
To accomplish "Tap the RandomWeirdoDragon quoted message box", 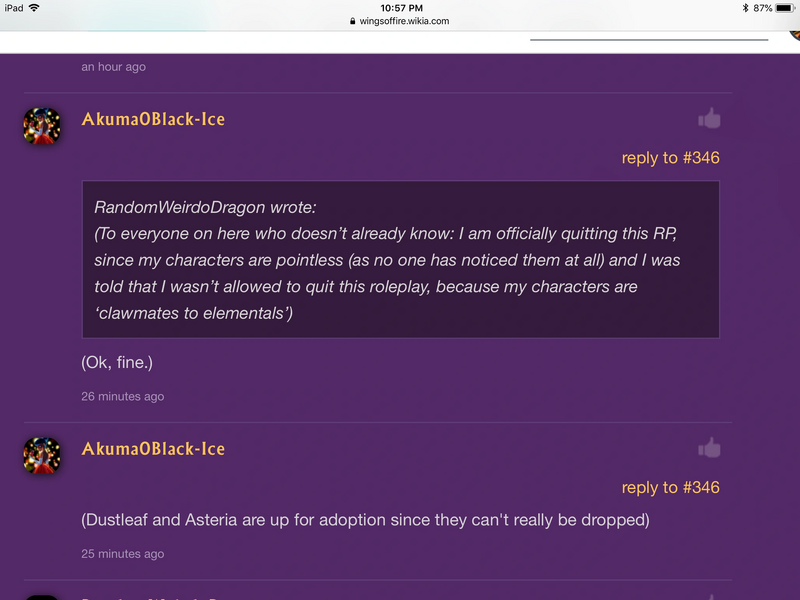I will click(x=400, y=259).
